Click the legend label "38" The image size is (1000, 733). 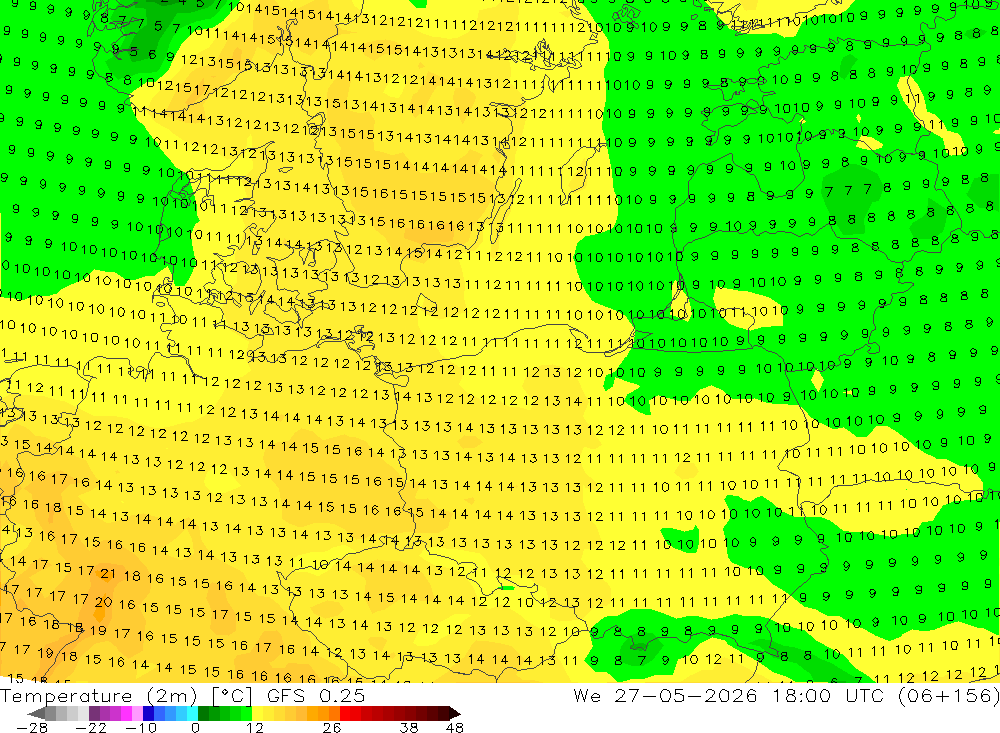pos(409,727)
